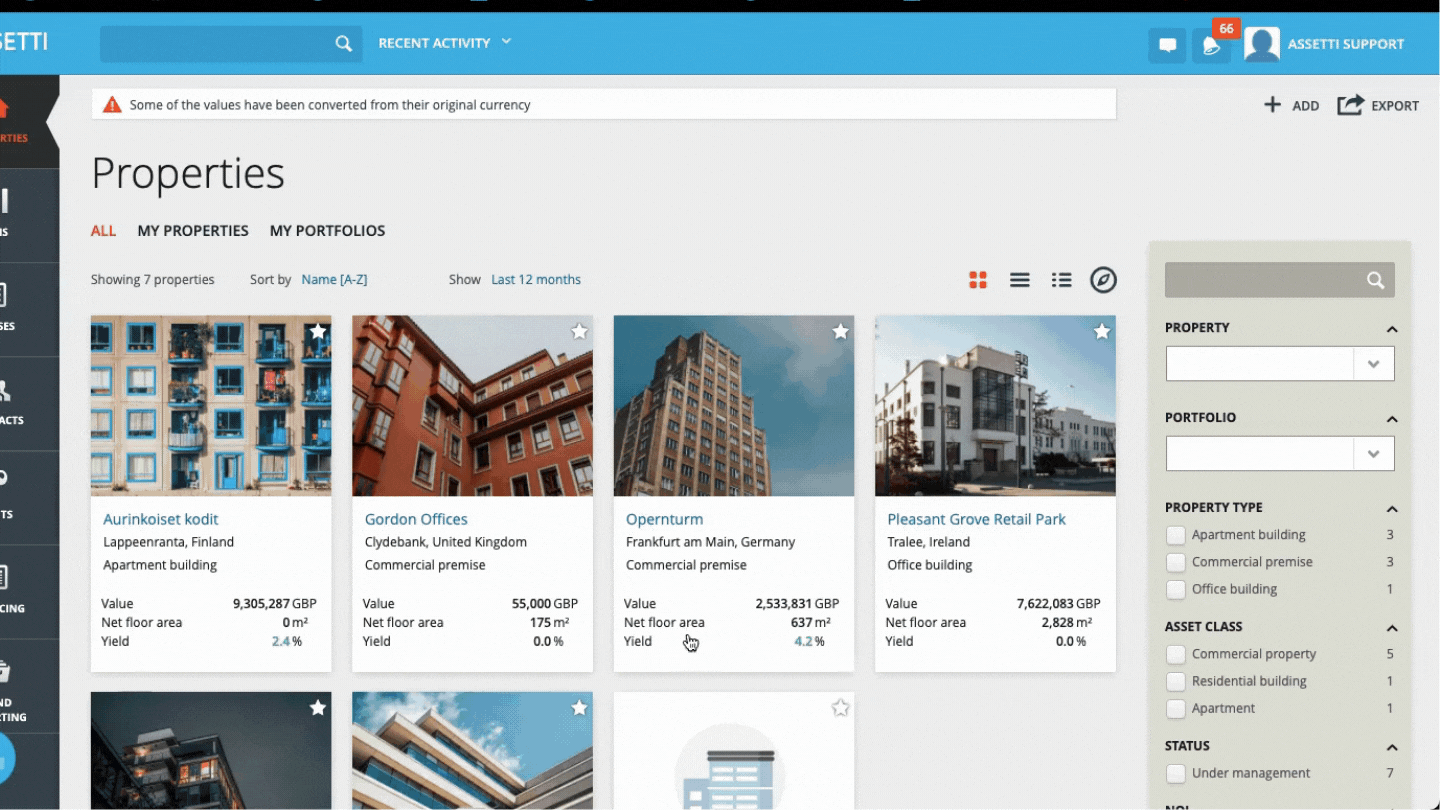1440x810 pixels.
Task: Click the ADD button label
Action: [x=1305, y=106]
